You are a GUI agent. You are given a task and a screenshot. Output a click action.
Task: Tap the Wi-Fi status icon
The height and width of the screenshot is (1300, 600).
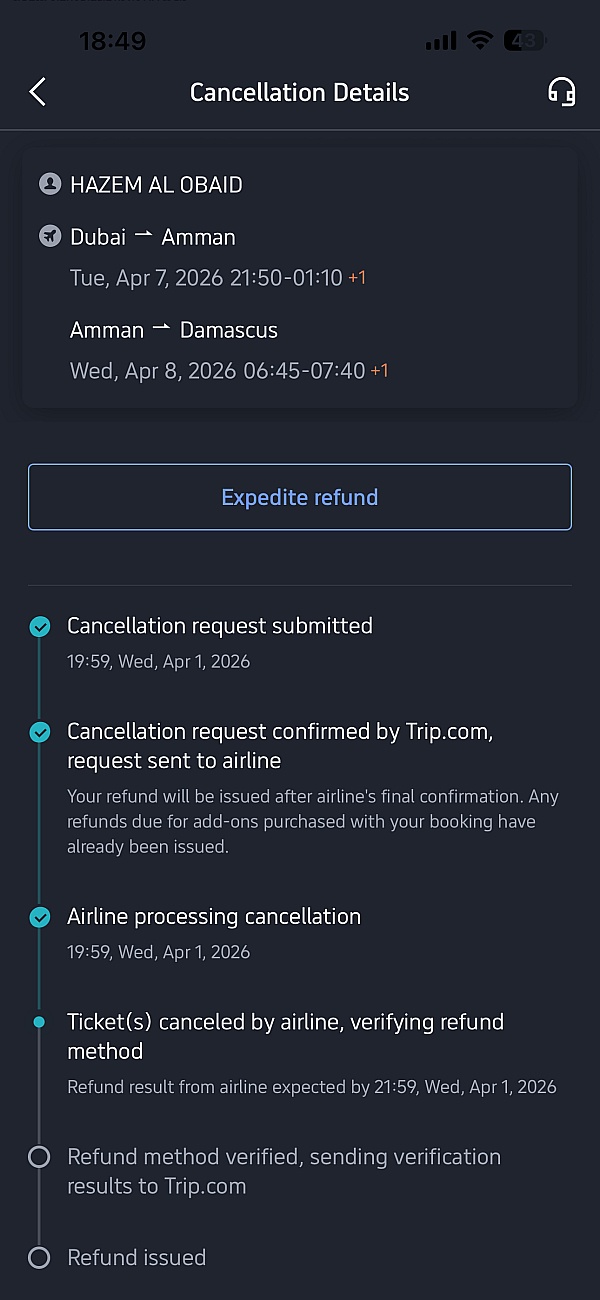pyautogui.click(x=481, y=41)
